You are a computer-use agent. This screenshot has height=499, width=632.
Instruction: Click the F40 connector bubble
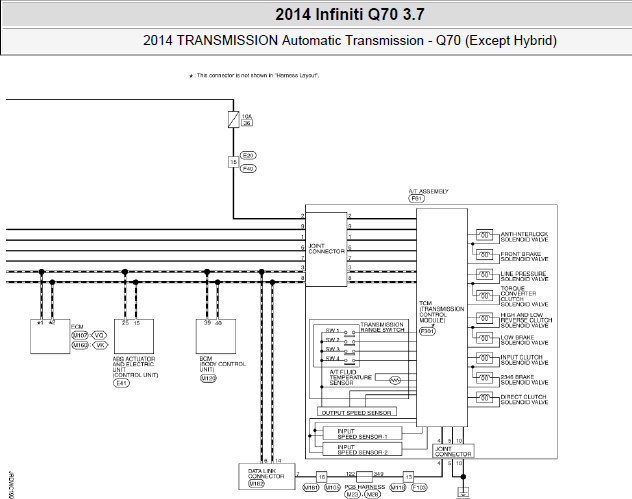click(248, 168)
